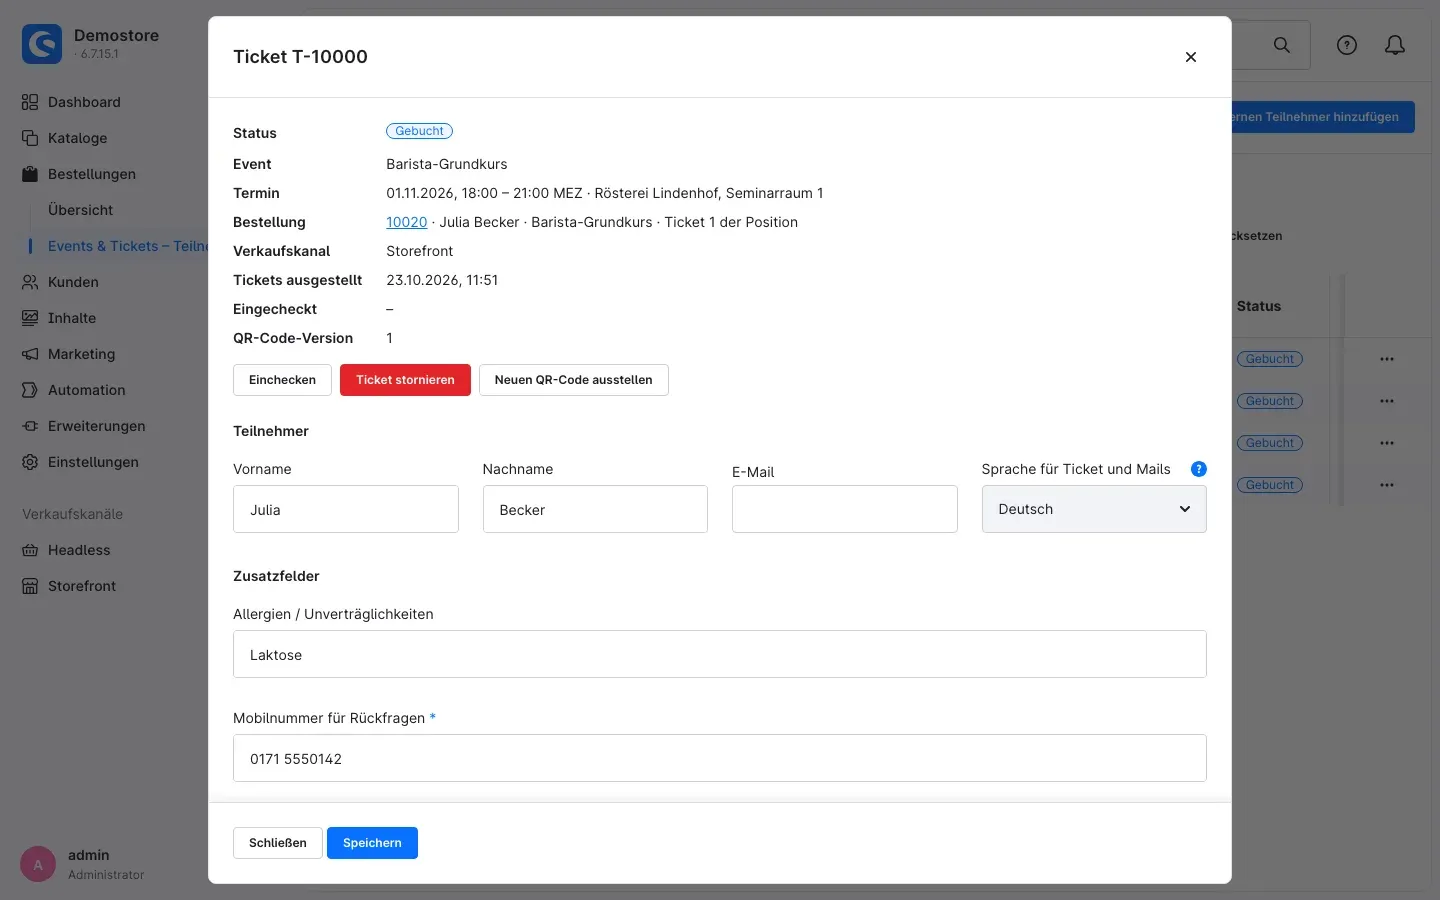The width and height of the screenshot is (1440, 900).
Task: Click the Storefront sales channel icon
Action: click(x=30, y=586)
